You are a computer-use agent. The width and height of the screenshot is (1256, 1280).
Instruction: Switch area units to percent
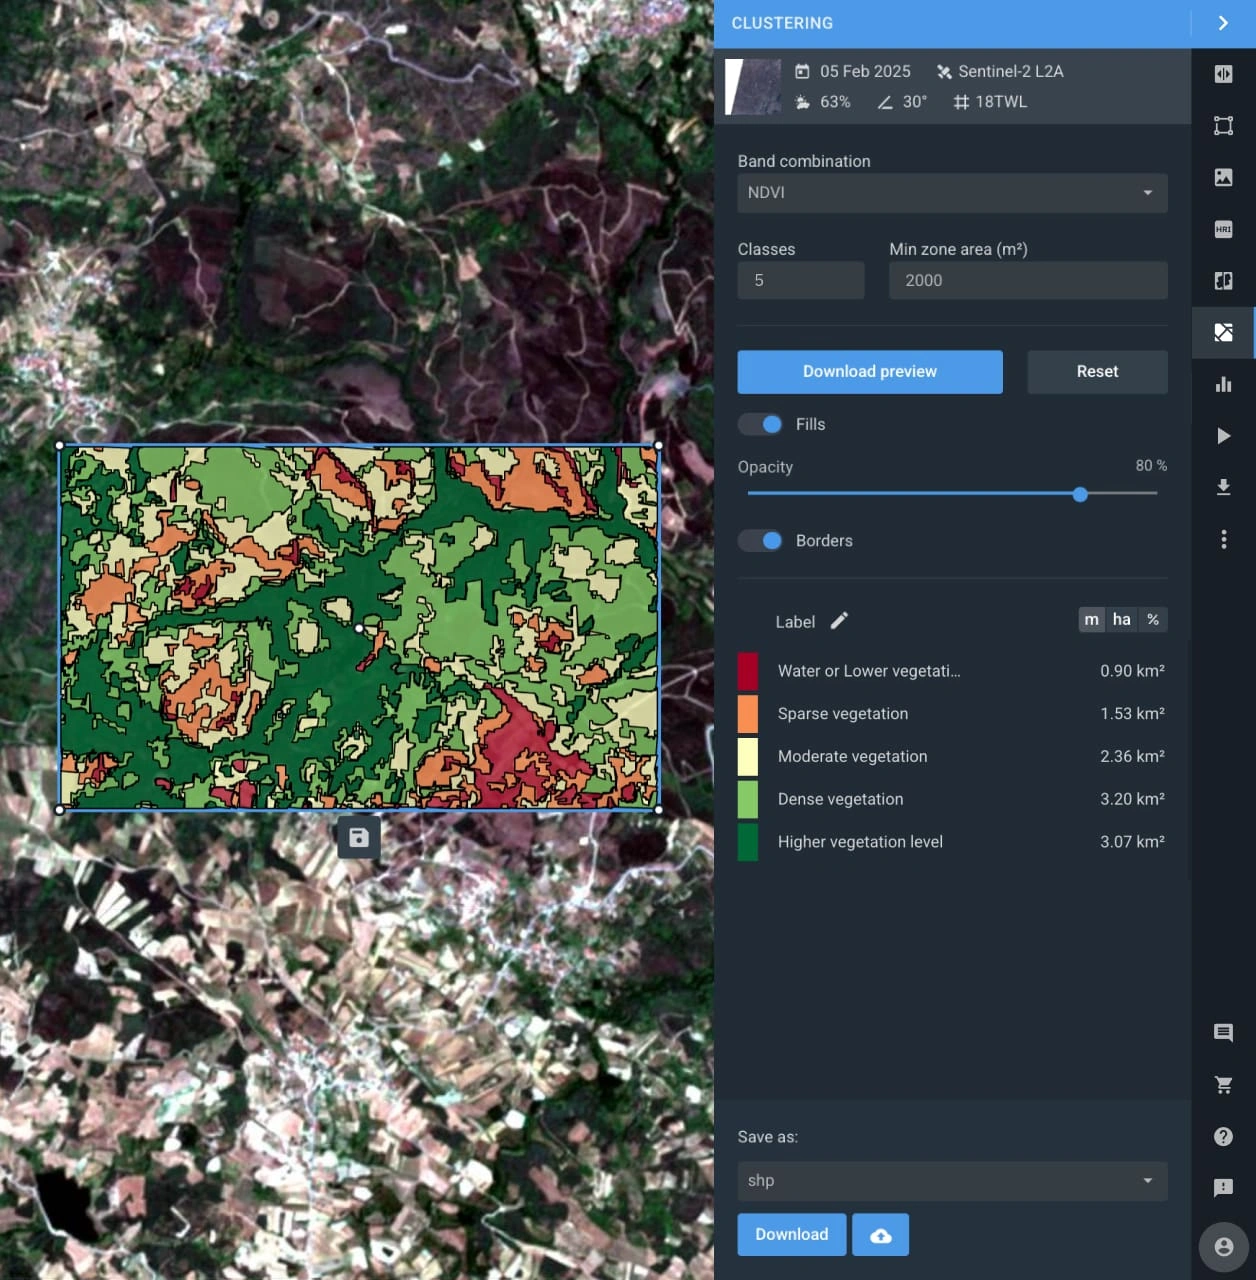pos(1153,620)
